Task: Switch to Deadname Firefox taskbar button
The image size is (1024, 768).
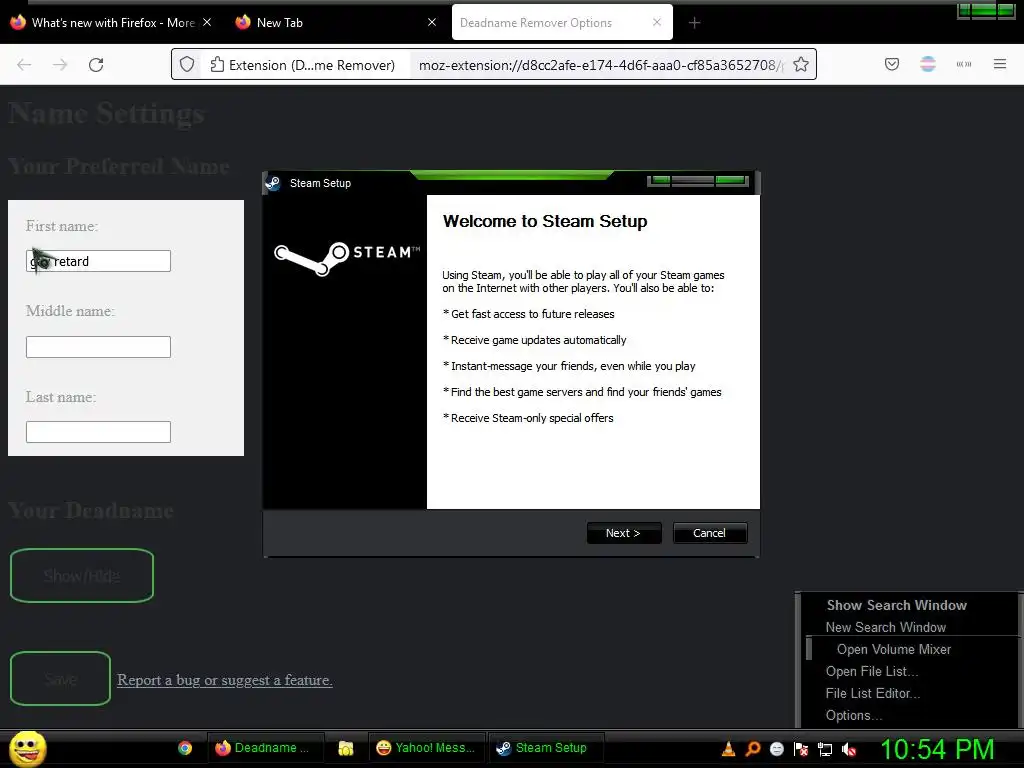Action: point(266,748)
